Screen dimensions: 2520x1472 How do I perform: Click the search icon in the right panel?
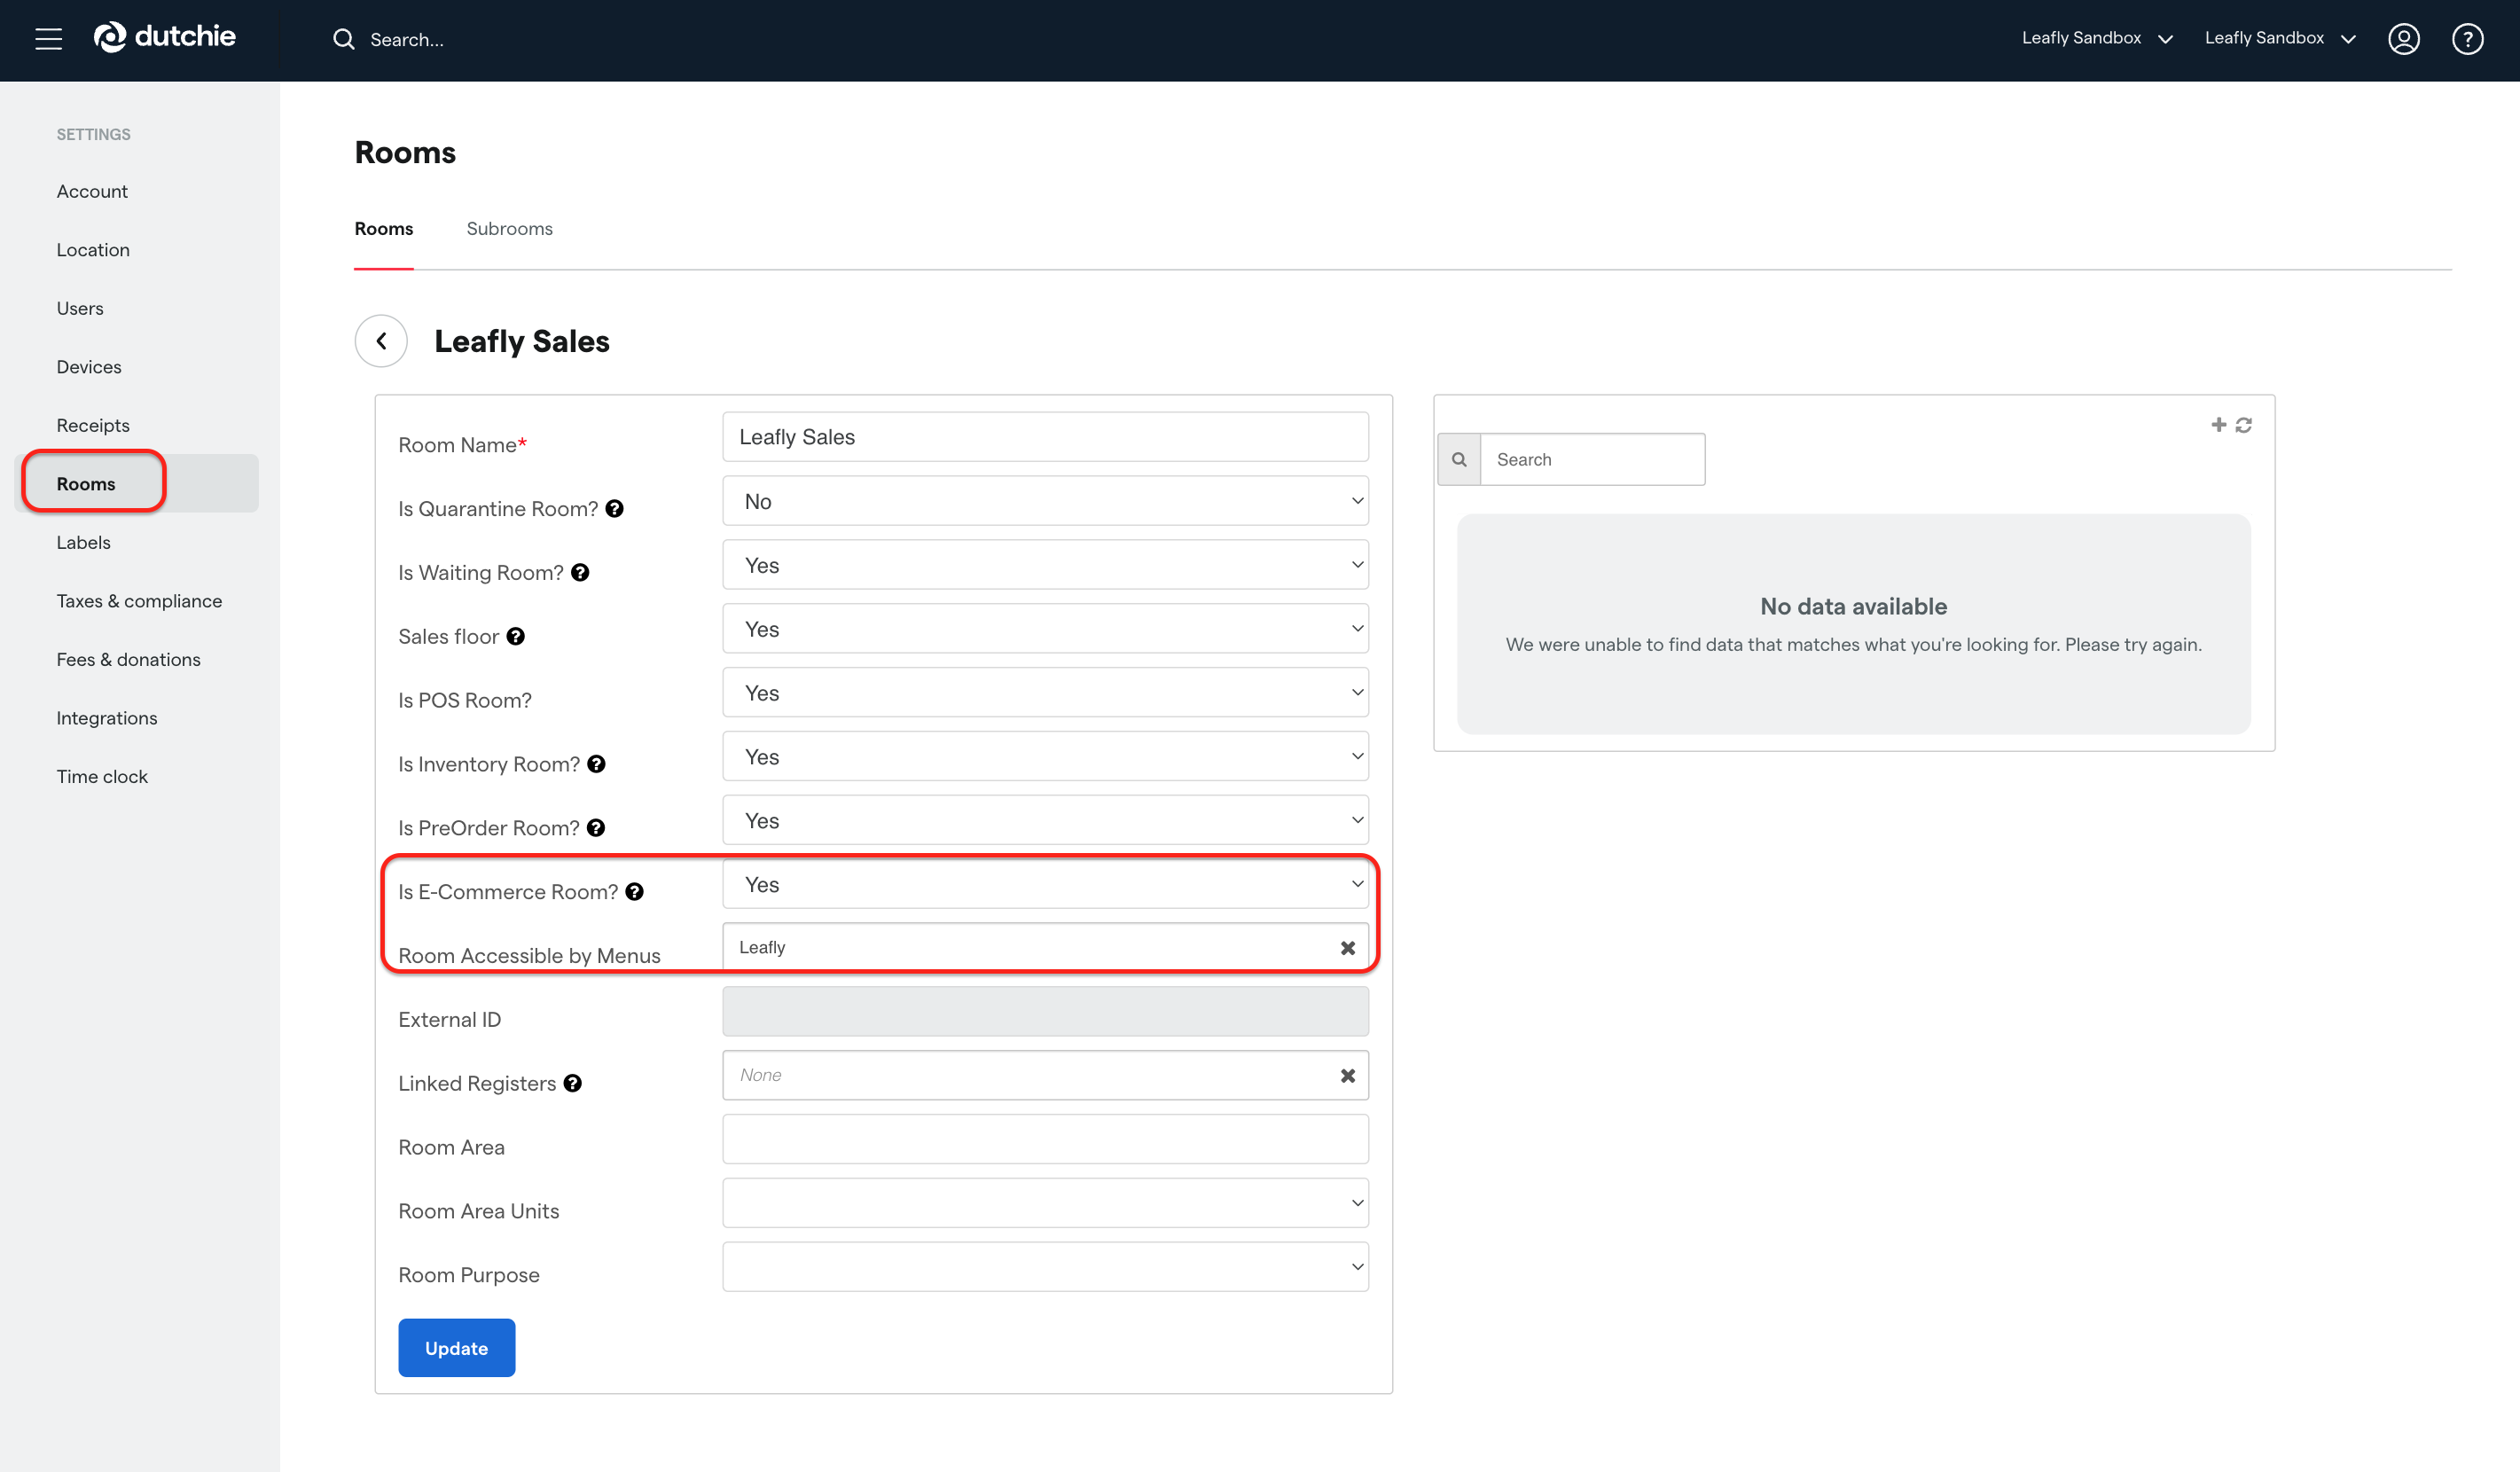pyautogui.click(x=1459, y=459)
